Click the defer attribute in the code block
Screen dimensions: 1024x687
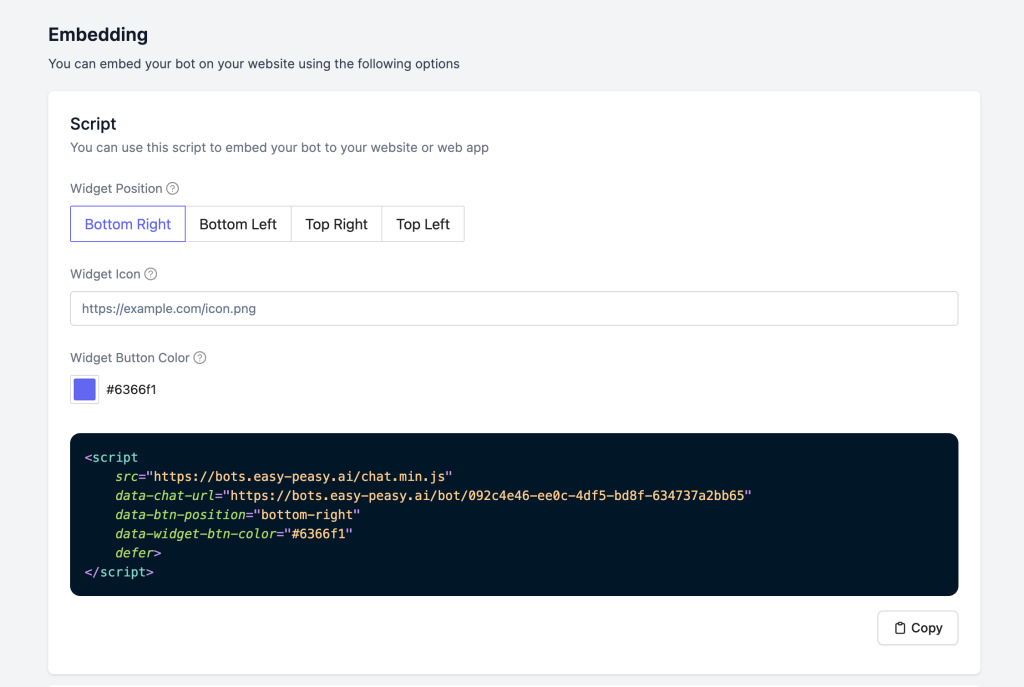coord(138,553)
